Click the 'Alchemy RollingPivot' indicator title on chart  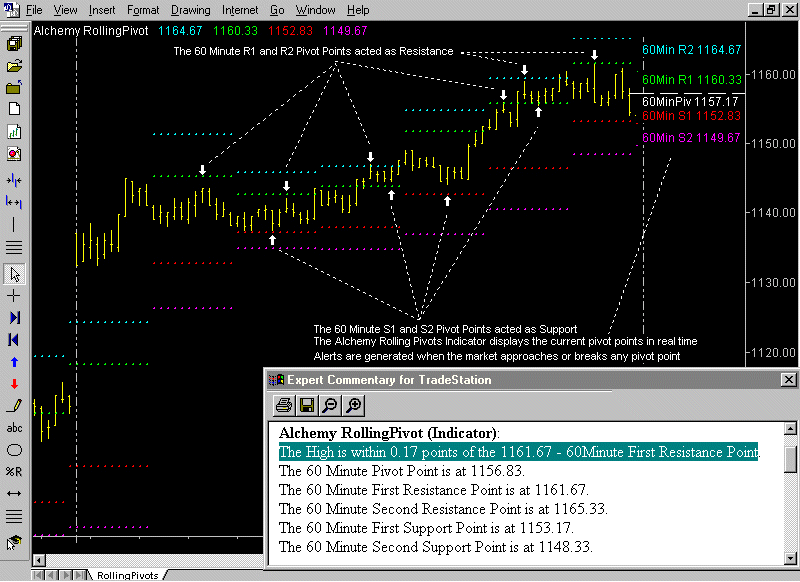(91, 31)
